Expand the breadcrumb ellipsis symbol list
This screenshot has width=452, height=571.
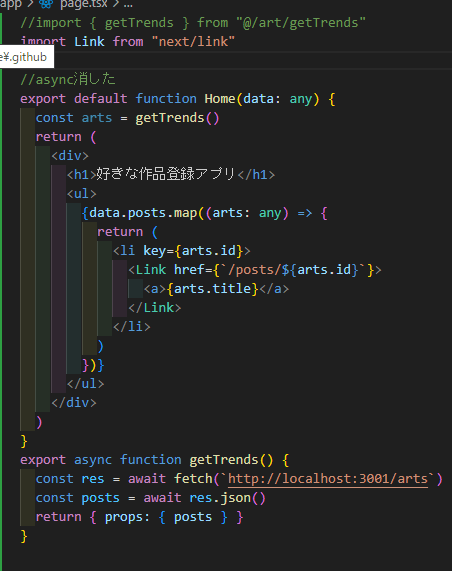[128, 4]
